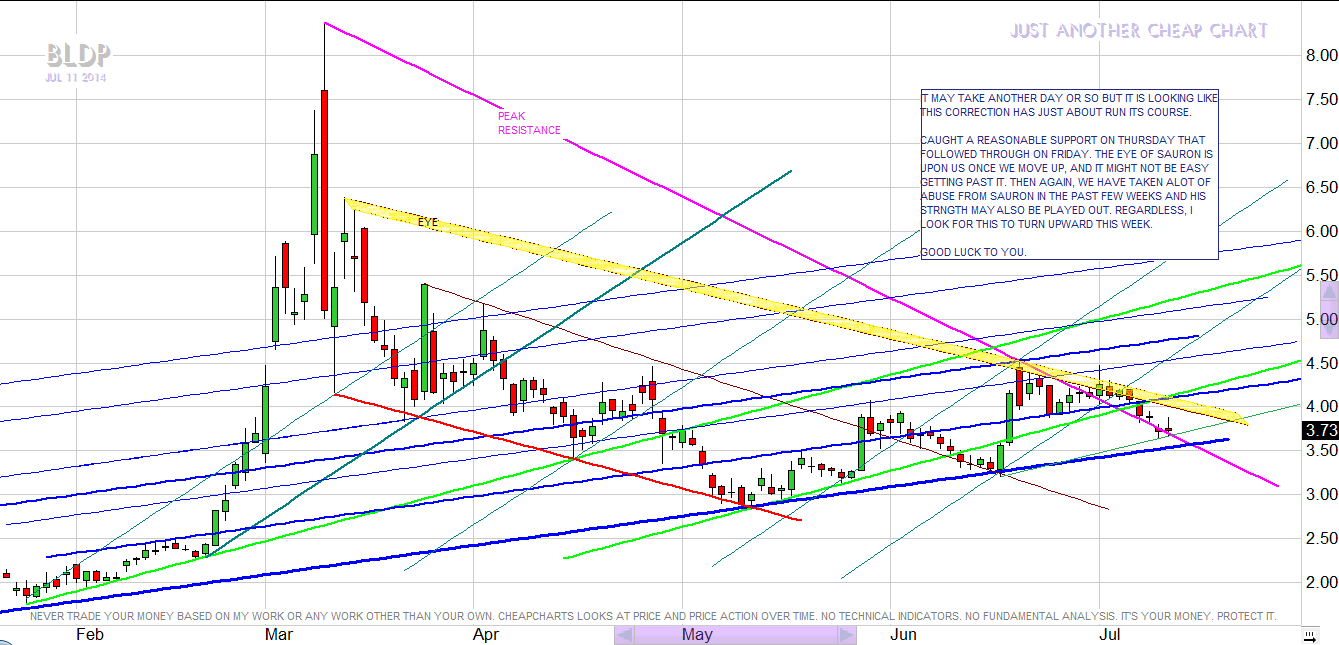1339x645 pixels.
Task: Select the PEAK RESISTANCE annotation text
Action: pos(529,123)
